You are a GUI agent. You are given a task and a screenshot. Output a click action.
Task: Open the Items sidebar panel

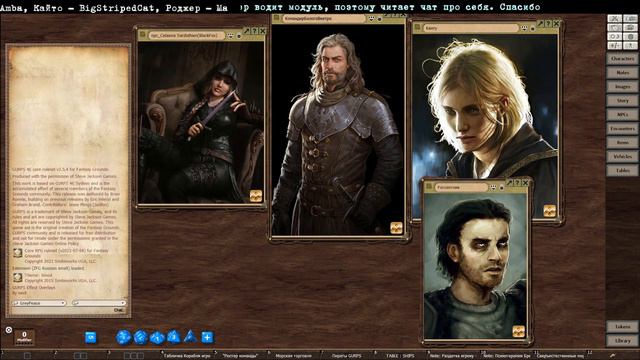(622, 142)
